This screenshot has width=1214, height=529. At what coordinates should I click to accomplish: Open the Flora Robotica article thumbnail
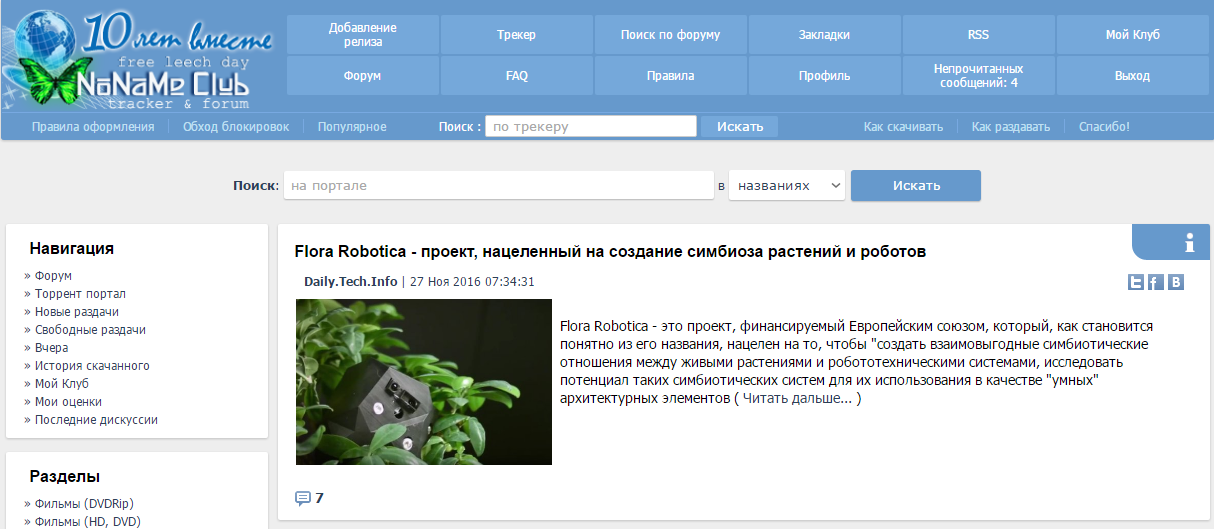[424, 382]
